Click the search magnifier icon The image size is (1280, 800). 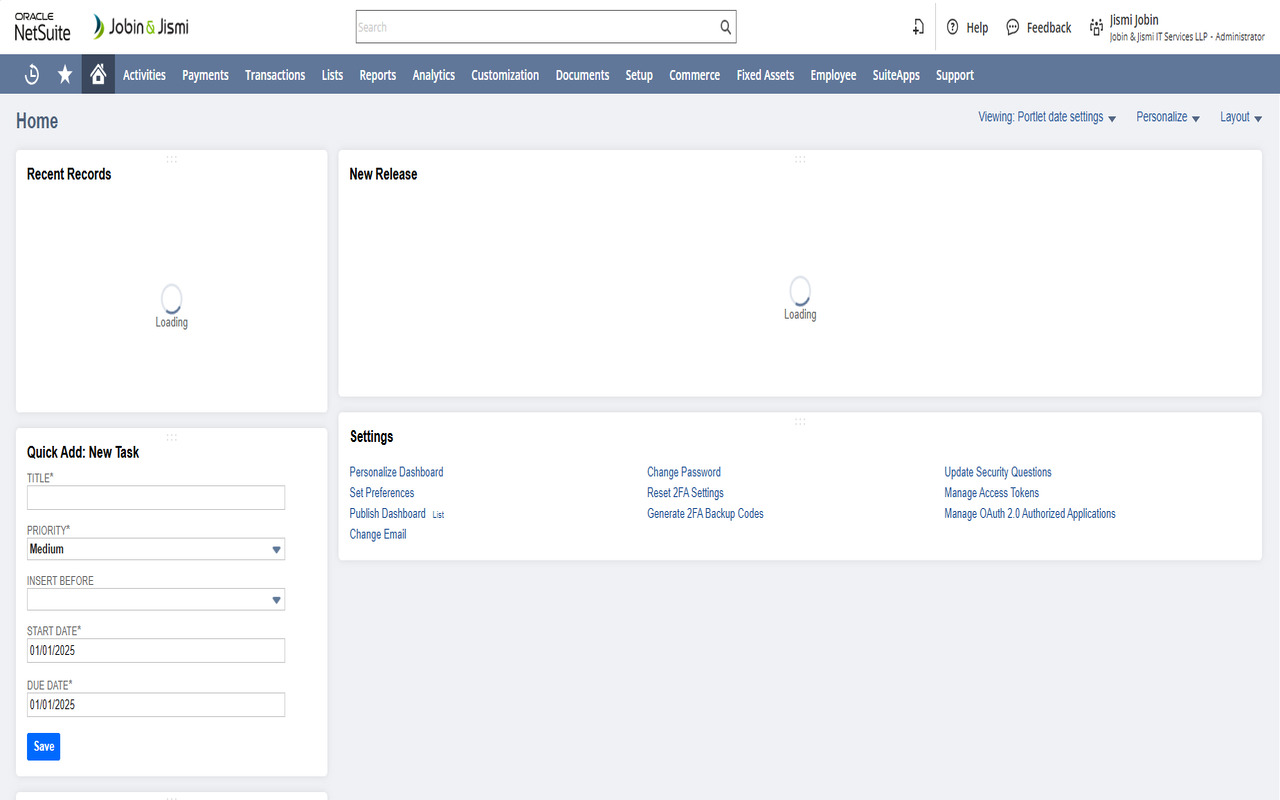click(x=725, y=27)
